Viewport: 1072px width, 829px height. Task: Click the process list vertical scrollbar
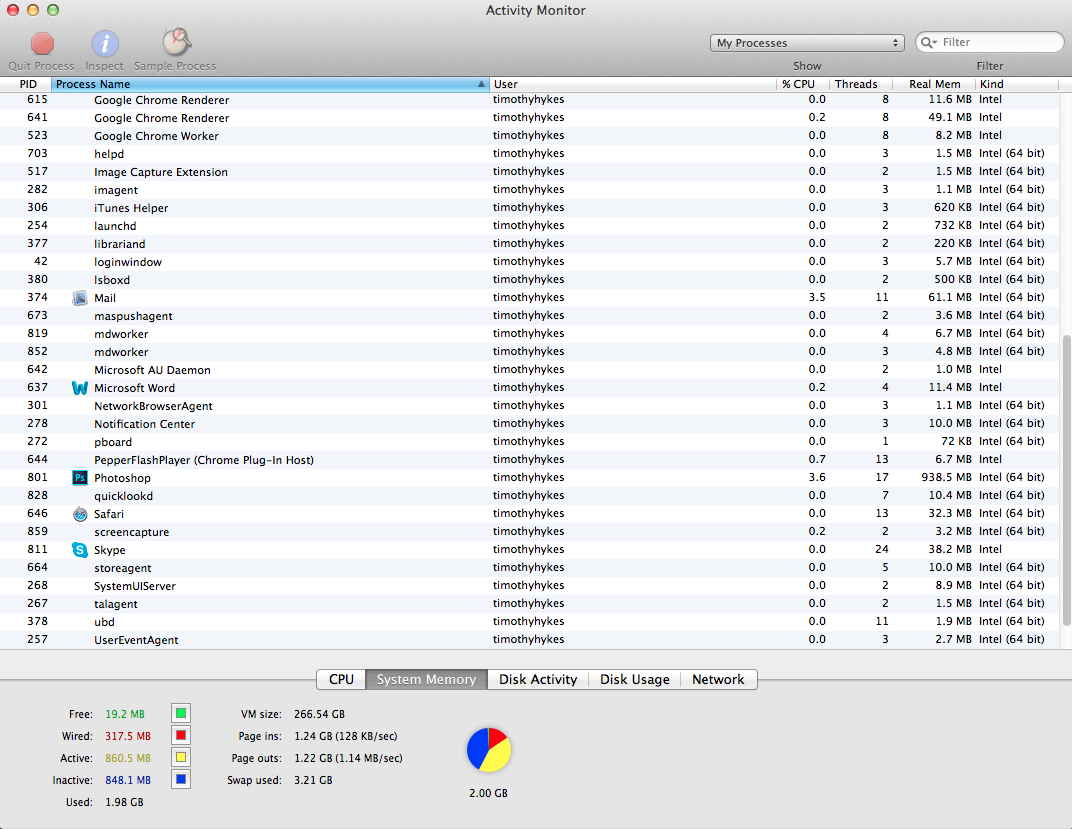pos(1066,480)
